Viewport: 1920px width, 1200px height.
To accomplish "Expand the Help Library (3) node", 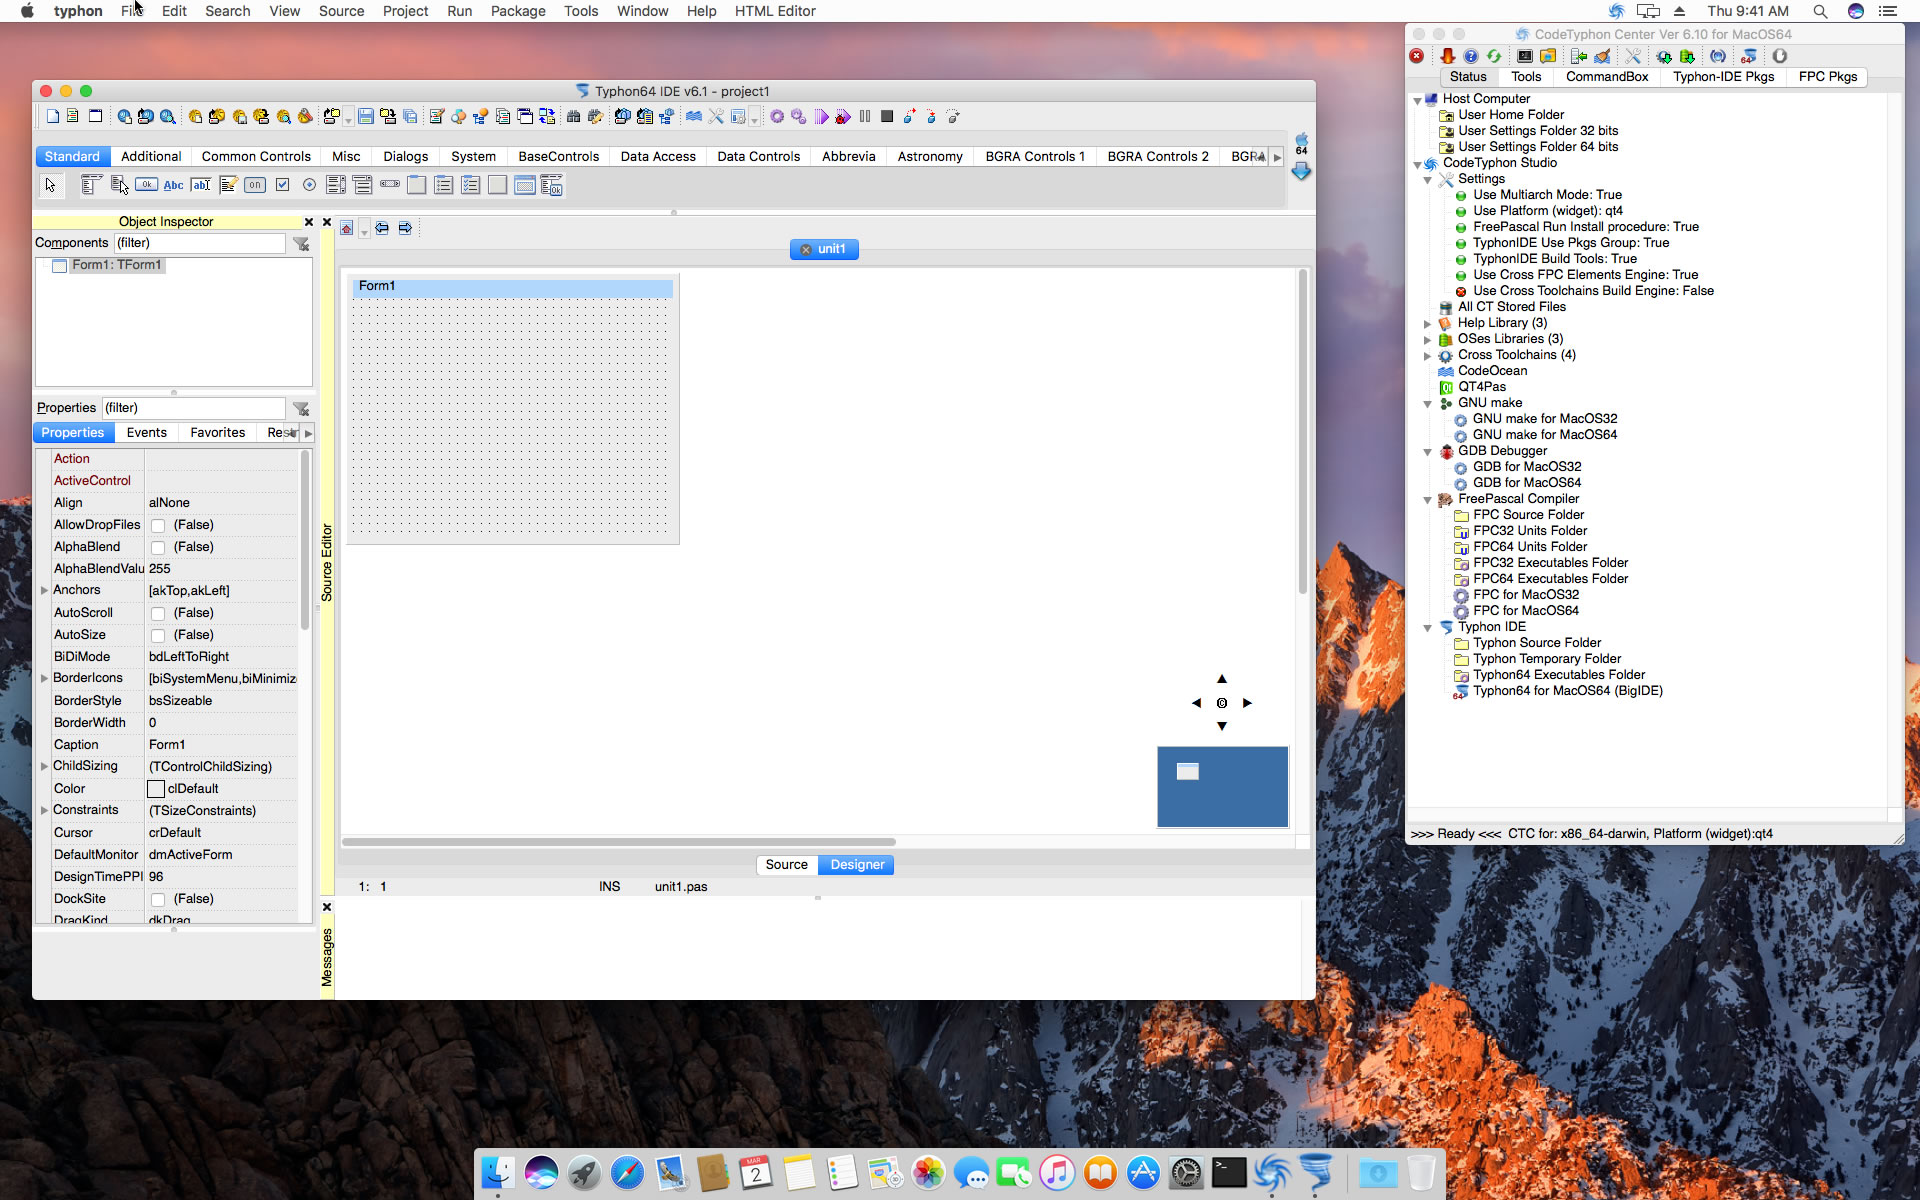I will click(1427, 324).
